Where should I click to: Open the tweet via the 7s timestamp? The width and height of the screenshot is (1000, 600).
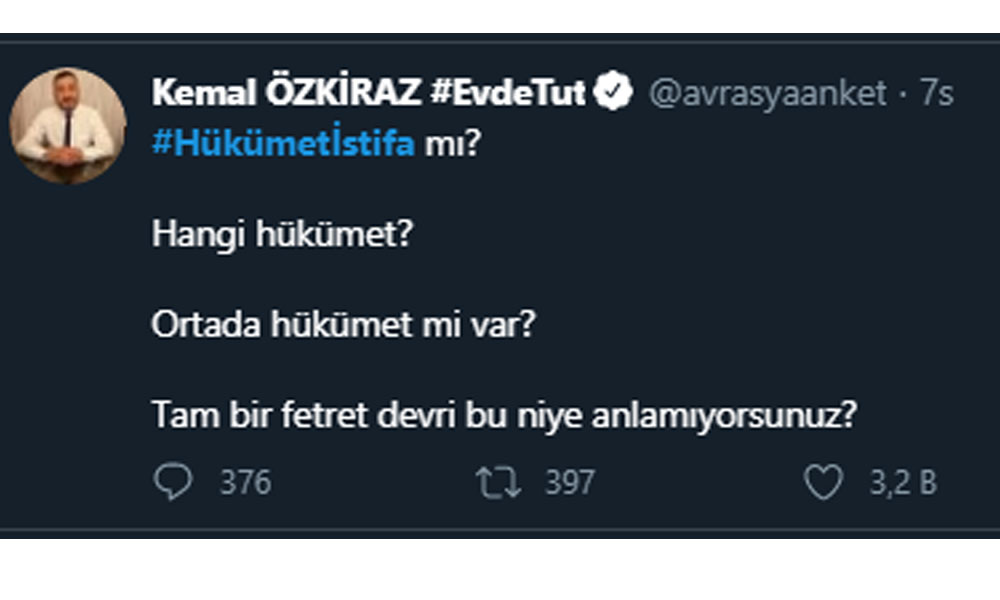tap(937, 93)
